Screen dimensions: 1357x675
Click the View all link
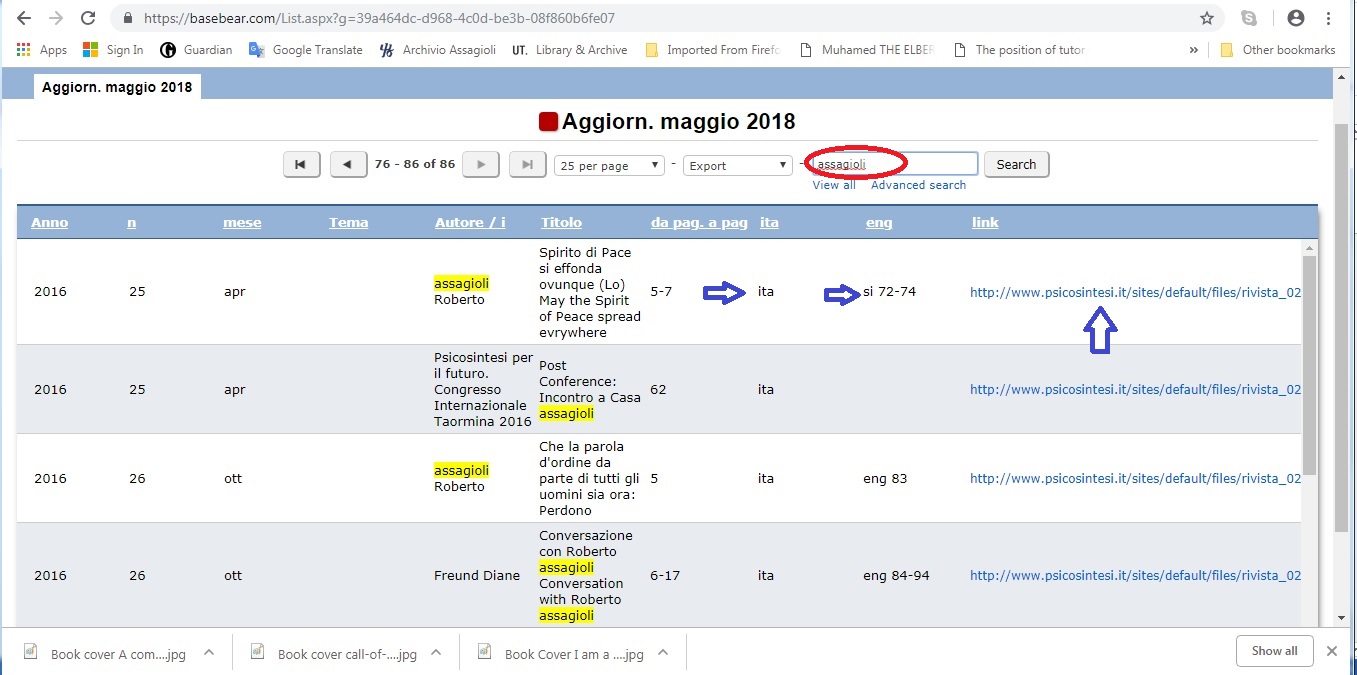point(833,185)
